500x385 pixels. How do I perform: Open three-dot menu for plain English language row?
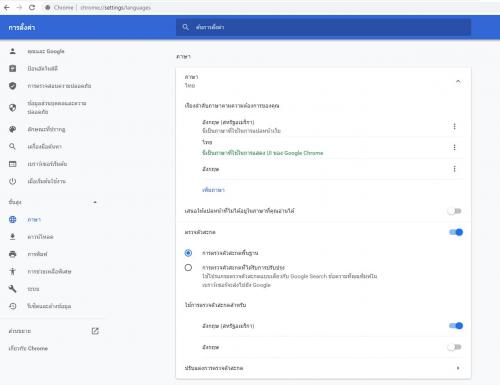click(x=454, y=169)
